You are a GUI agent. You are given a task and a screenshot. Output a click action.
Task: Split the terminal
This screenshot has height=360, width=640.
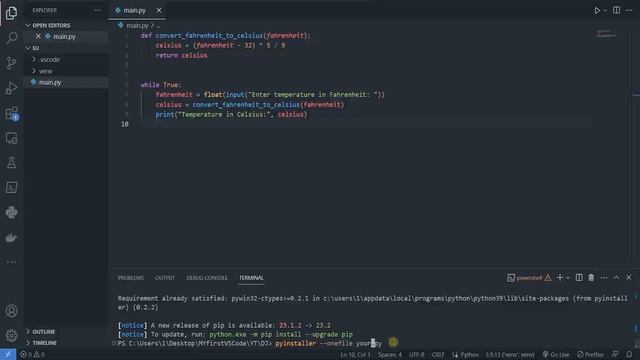[579, 278]
